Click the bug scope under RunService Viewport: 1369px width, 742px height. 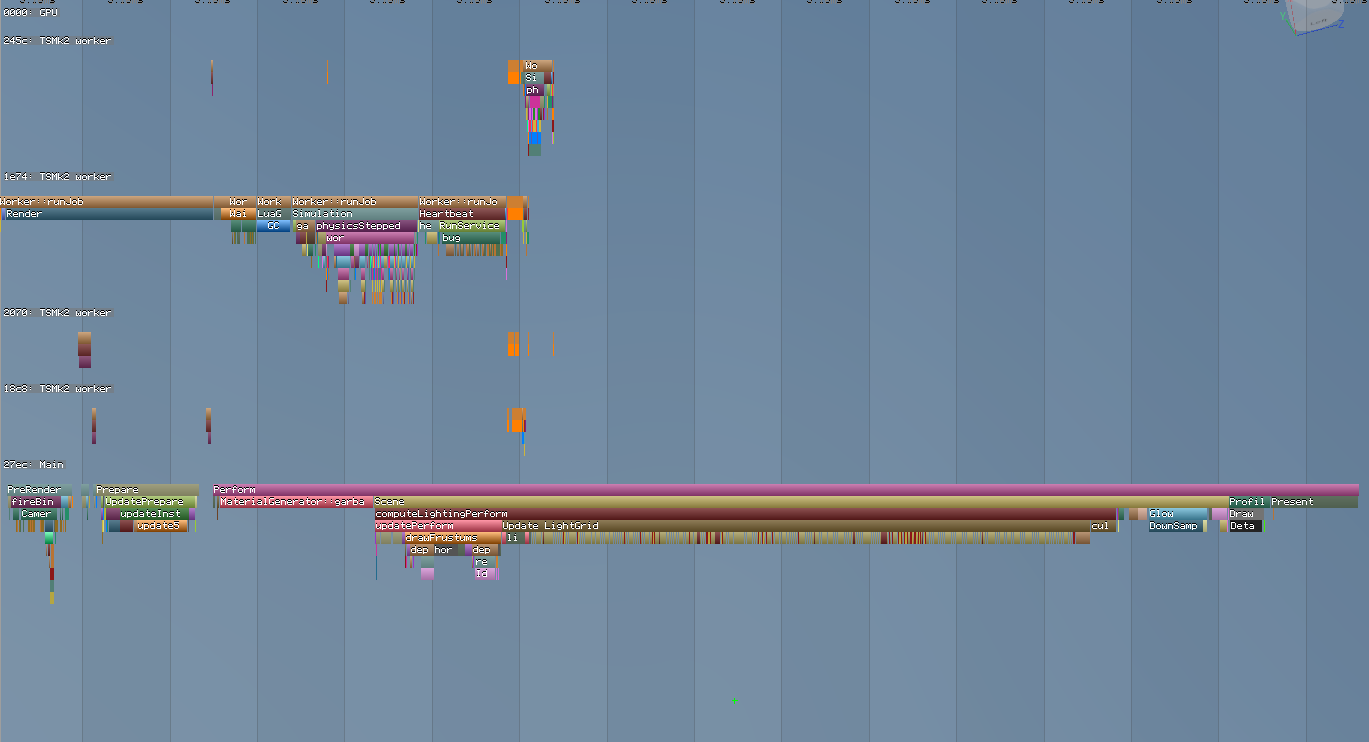[469, 238]
